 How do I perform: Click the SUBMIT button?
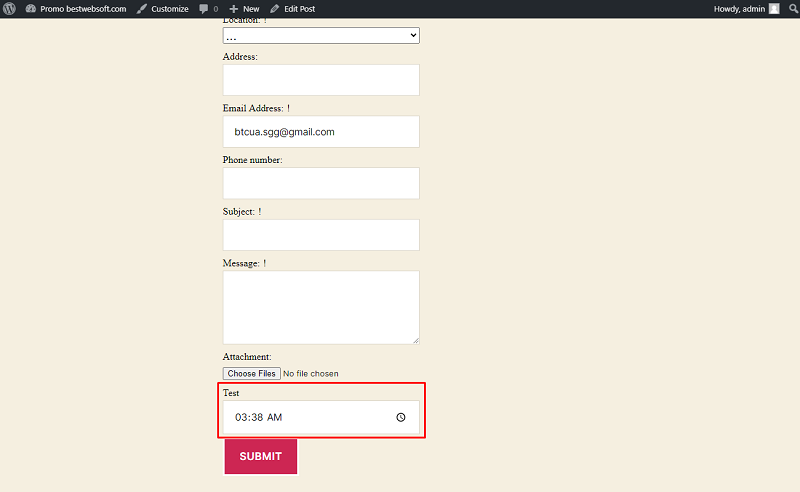[261, 456]
